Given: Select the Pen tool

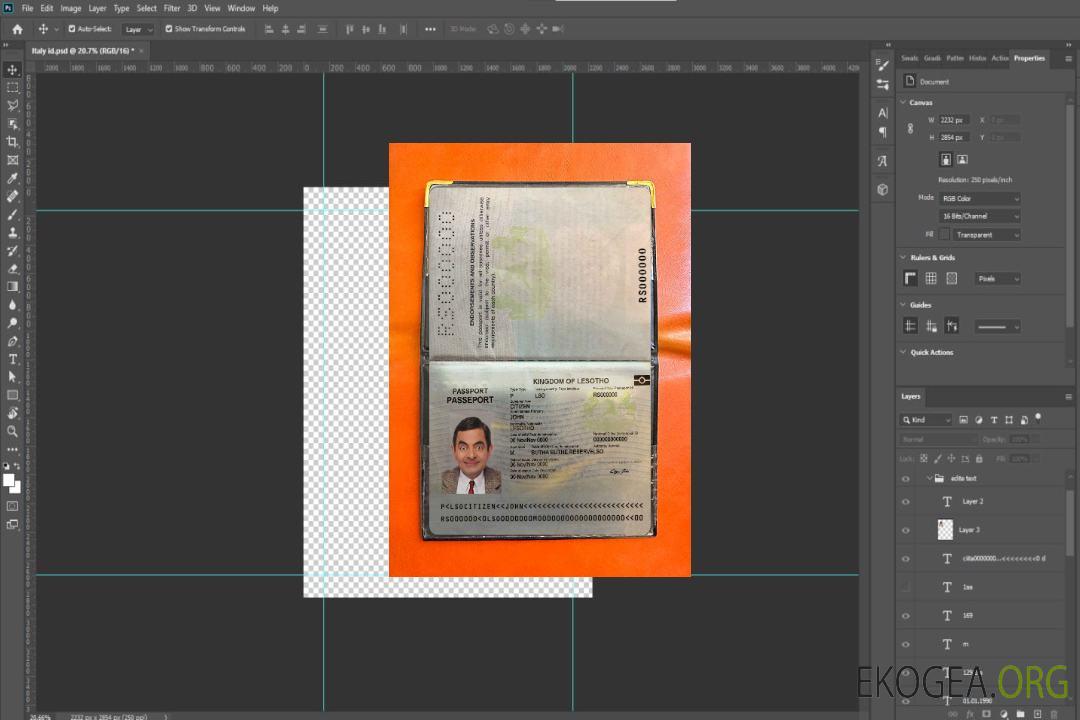Looking at the screenshot, I should click(x=12, y=341).
